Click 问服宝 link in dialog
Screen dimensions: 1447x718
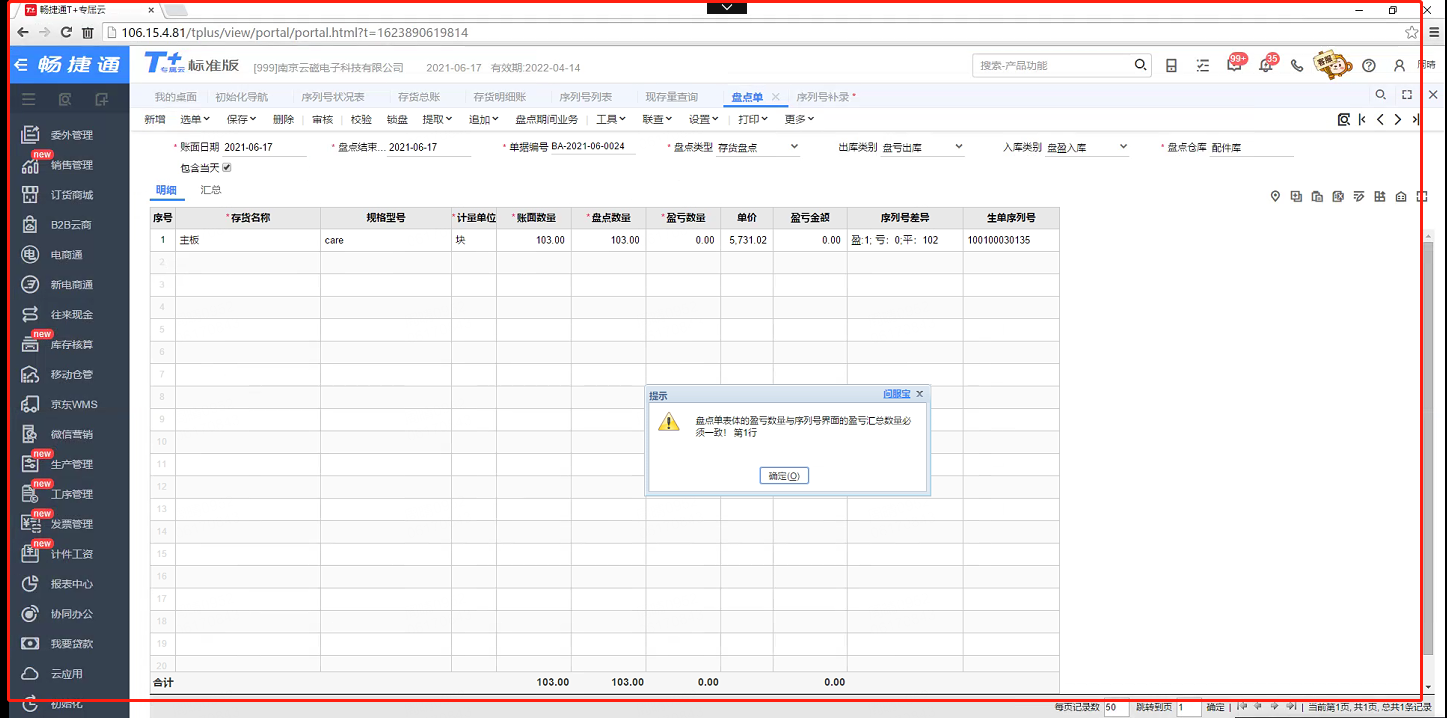897,394
